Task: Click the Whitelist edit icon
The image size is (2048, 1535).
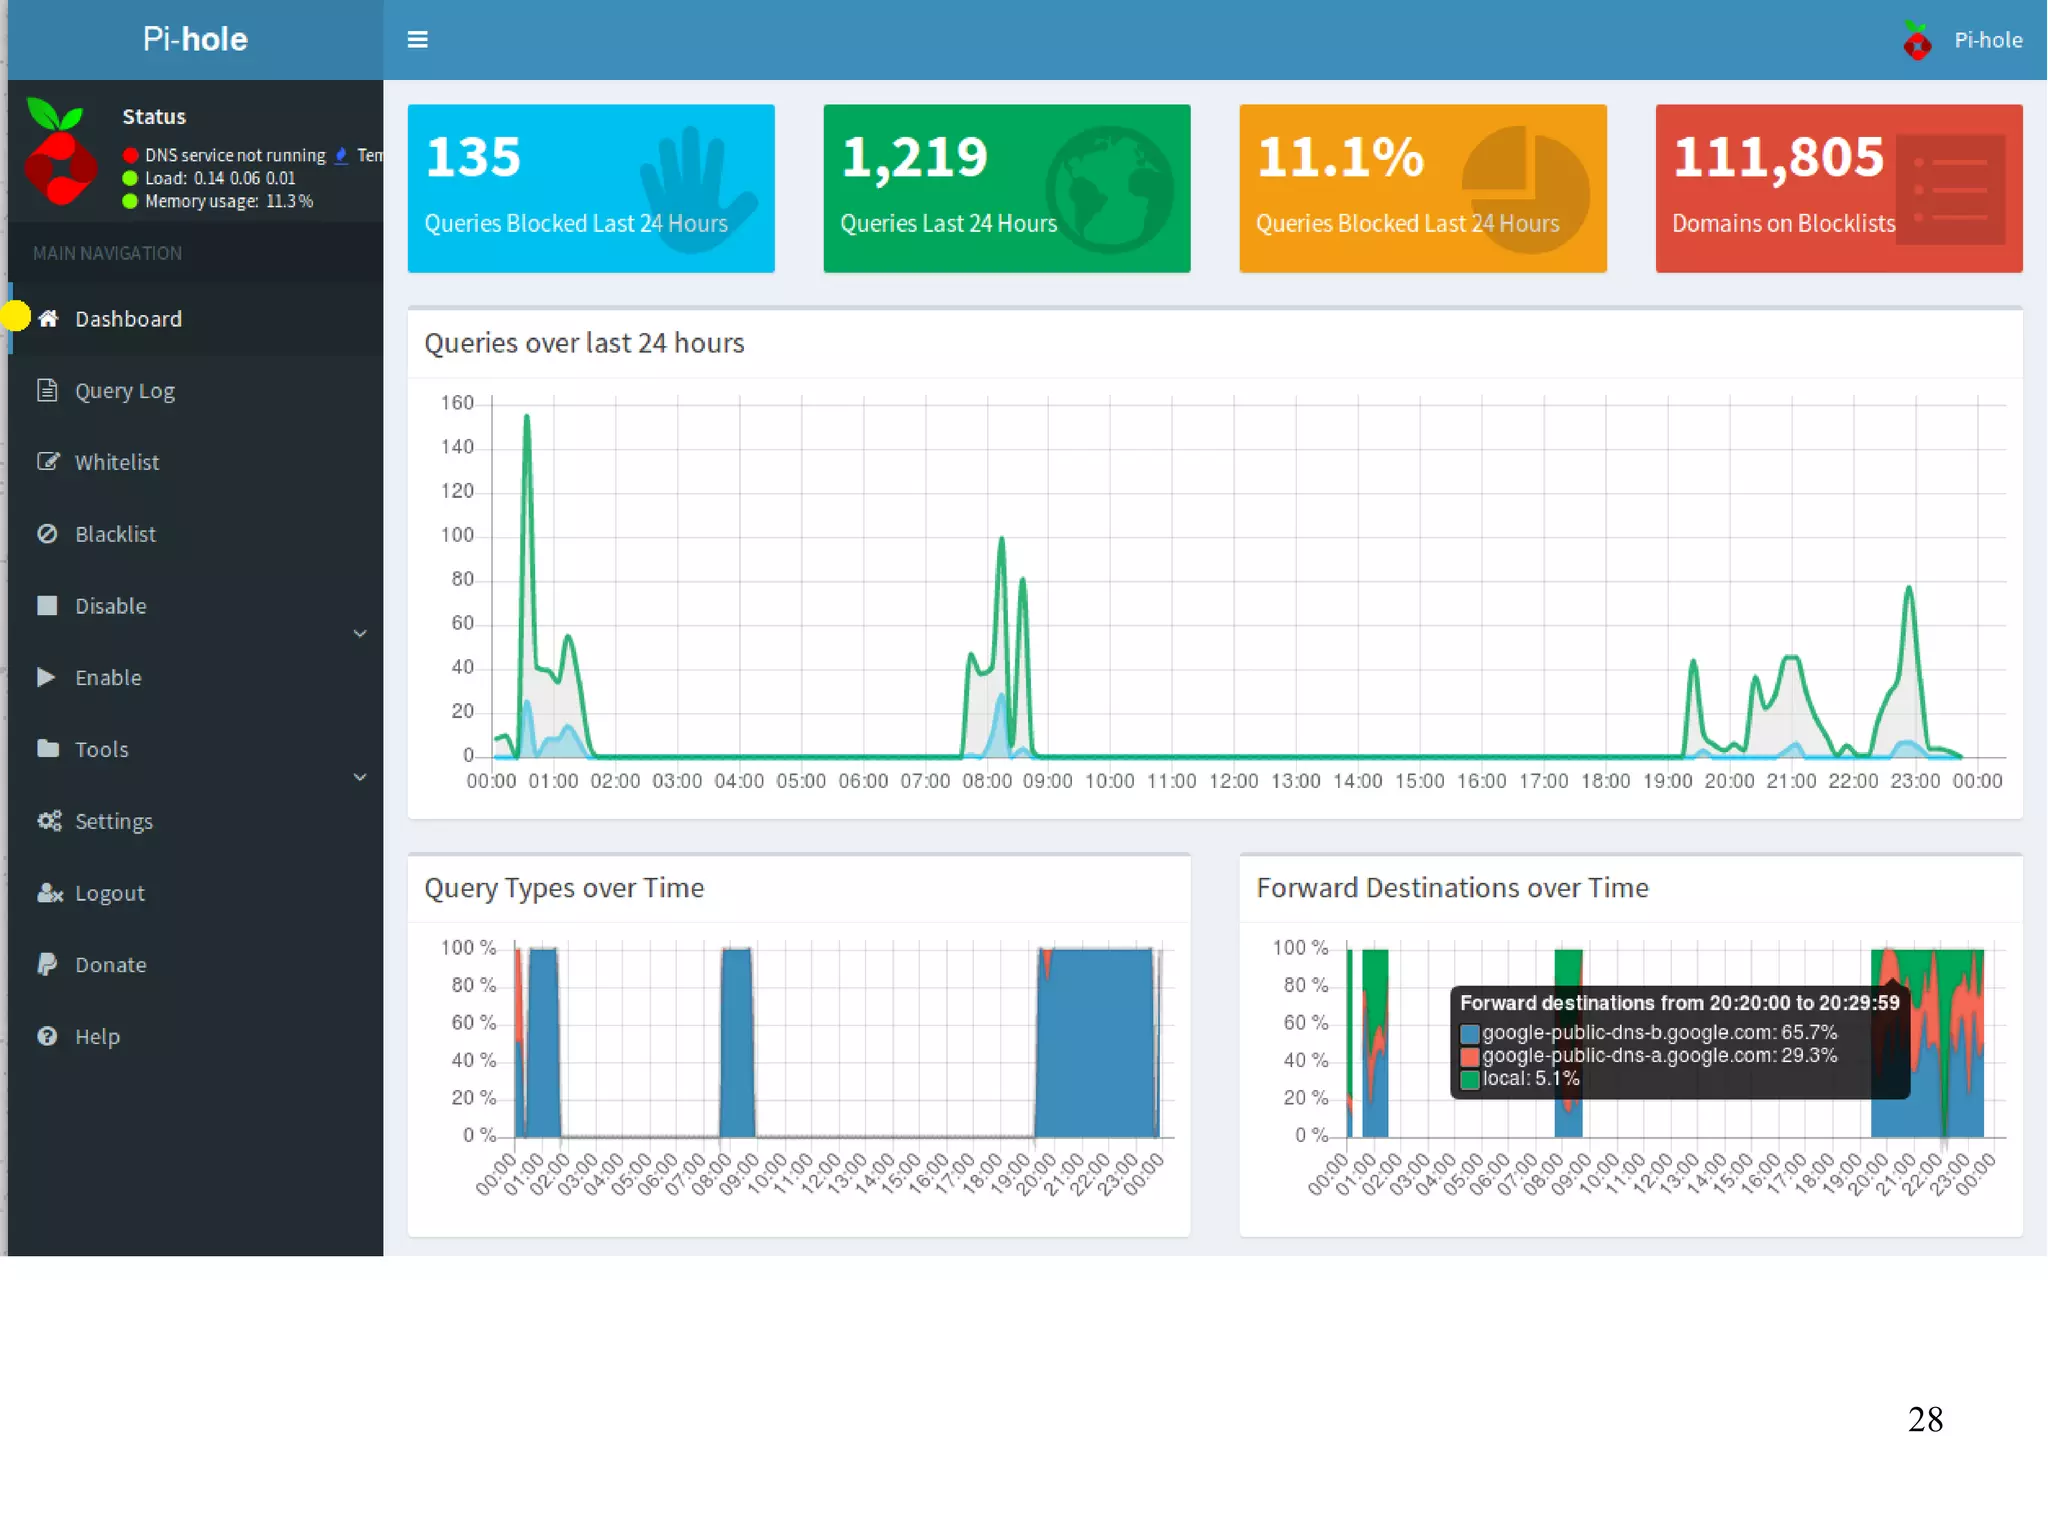Action: pyautogui.click(x=47, y=462)
